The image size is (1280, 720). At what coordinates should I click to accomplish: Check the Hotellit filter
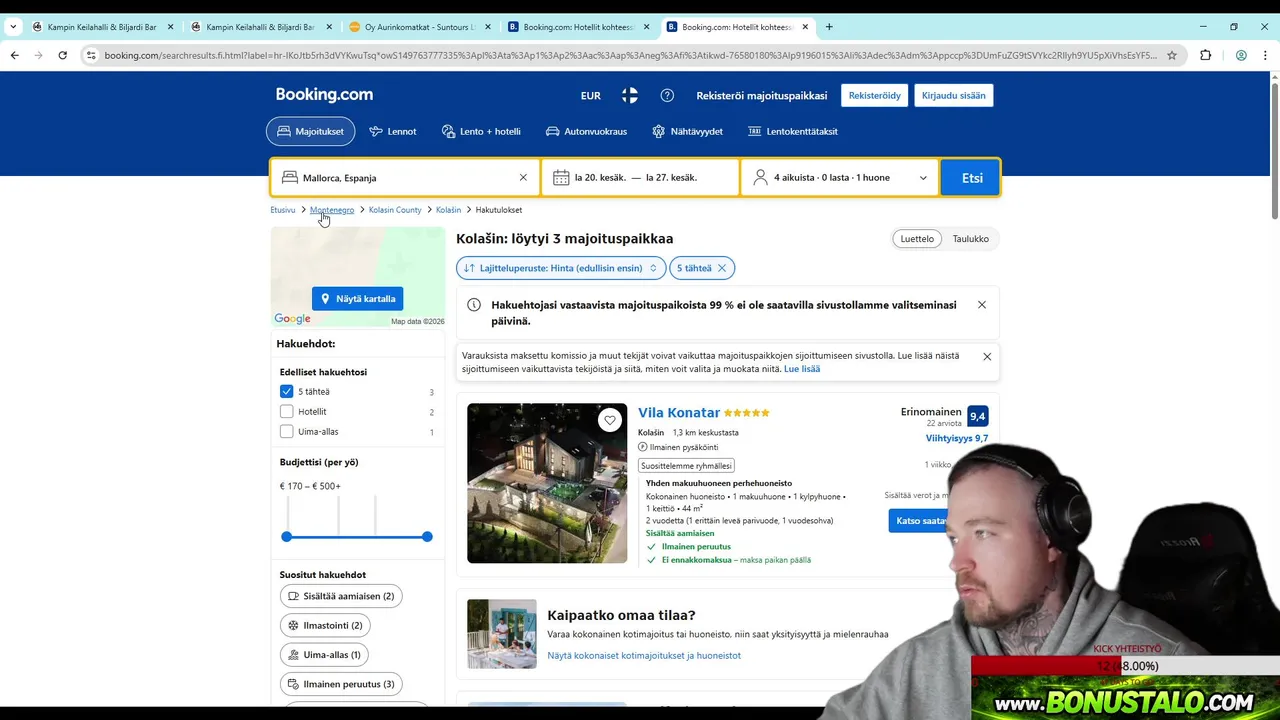(287, 412)
